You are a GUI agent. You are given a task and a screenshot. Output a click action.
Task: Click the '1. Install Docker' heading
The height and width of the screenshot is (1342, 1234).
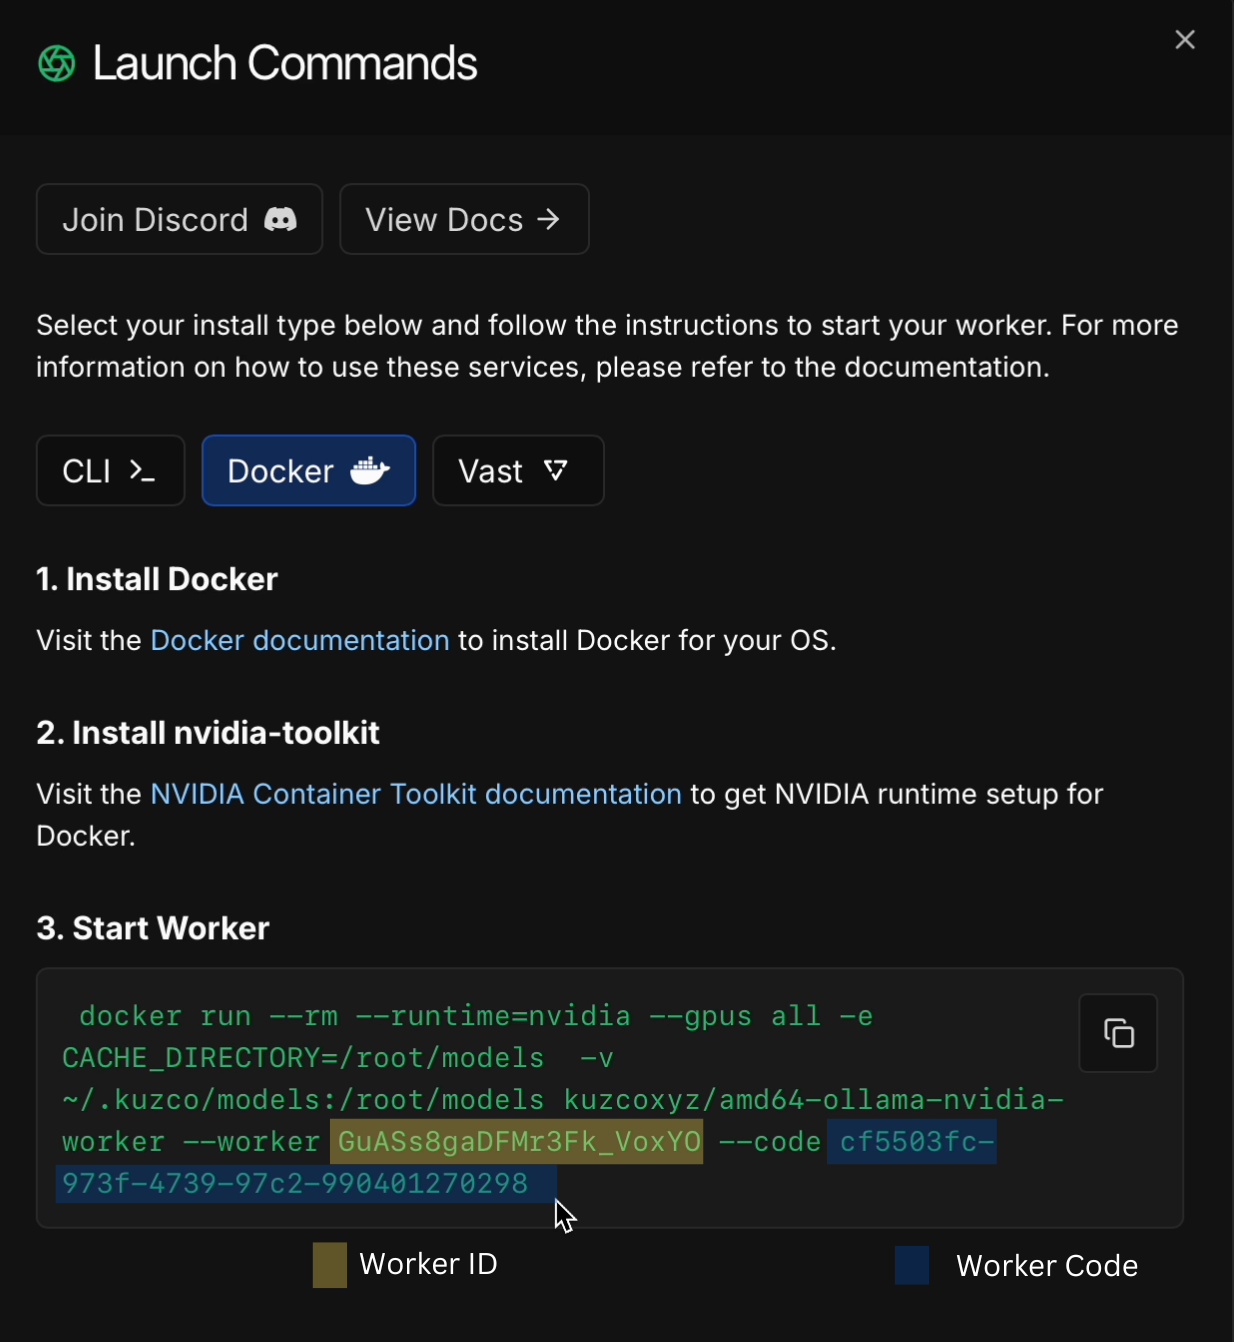[x=157, y=579]
